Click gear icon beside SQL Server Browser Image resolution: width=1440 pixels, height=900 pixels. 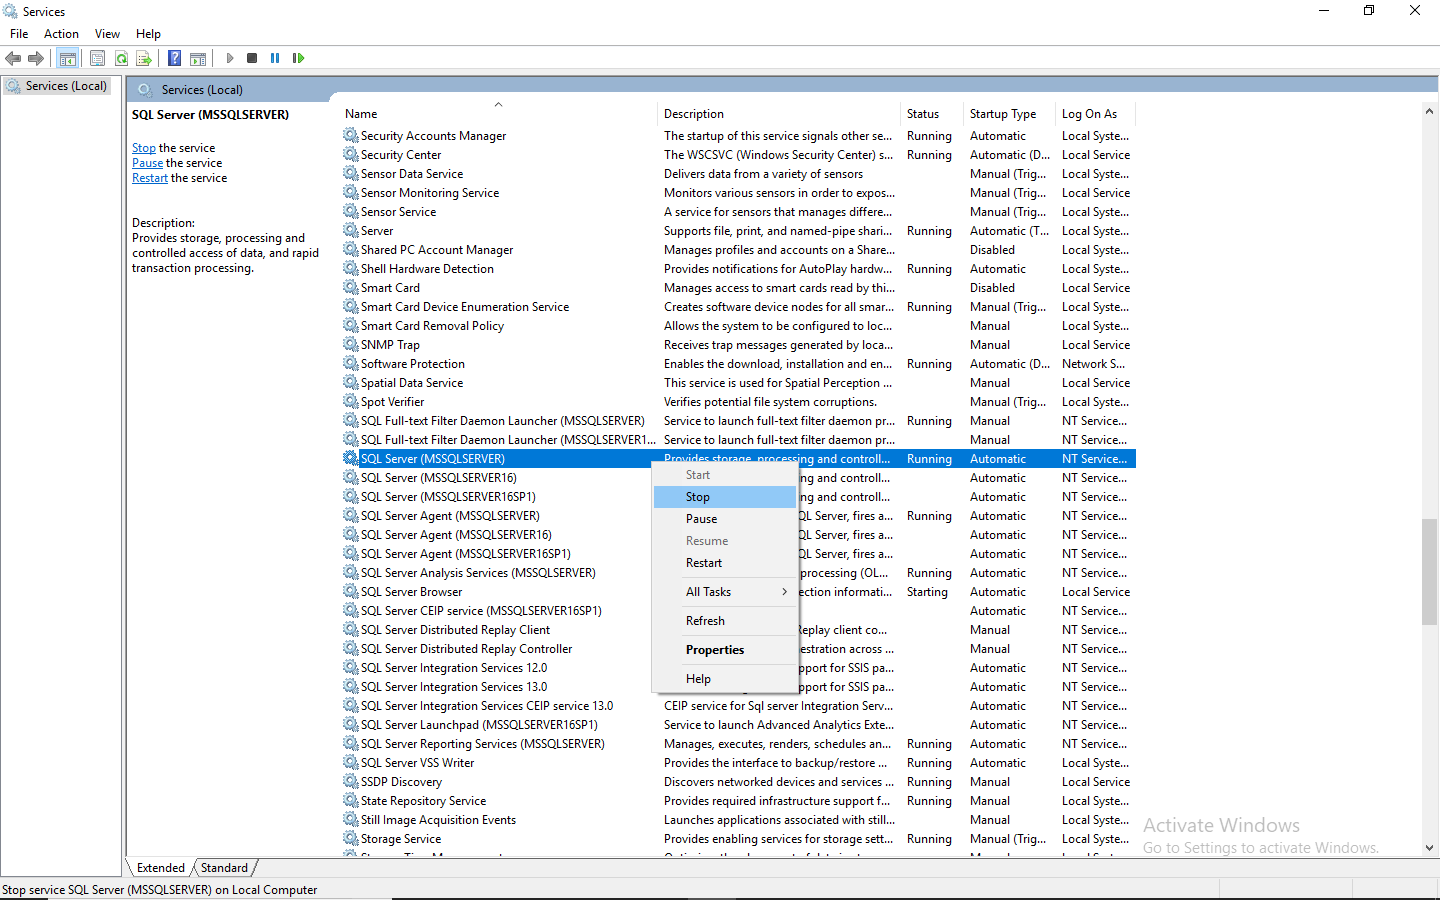point(350,591)
